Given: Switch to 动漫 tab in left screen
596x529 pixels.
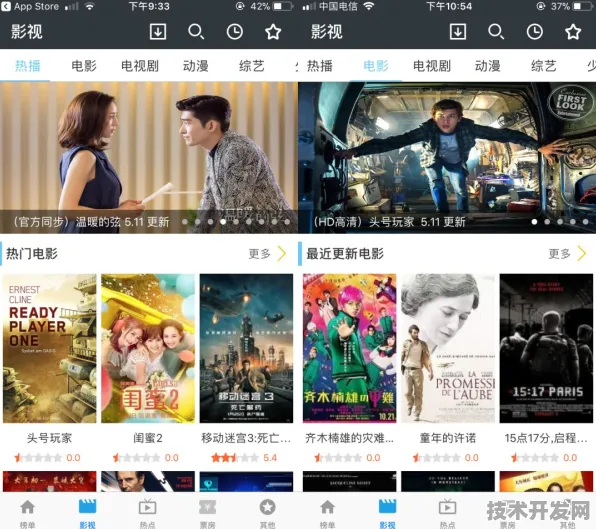Looking at the screenshot, I should tap(195, 66).
